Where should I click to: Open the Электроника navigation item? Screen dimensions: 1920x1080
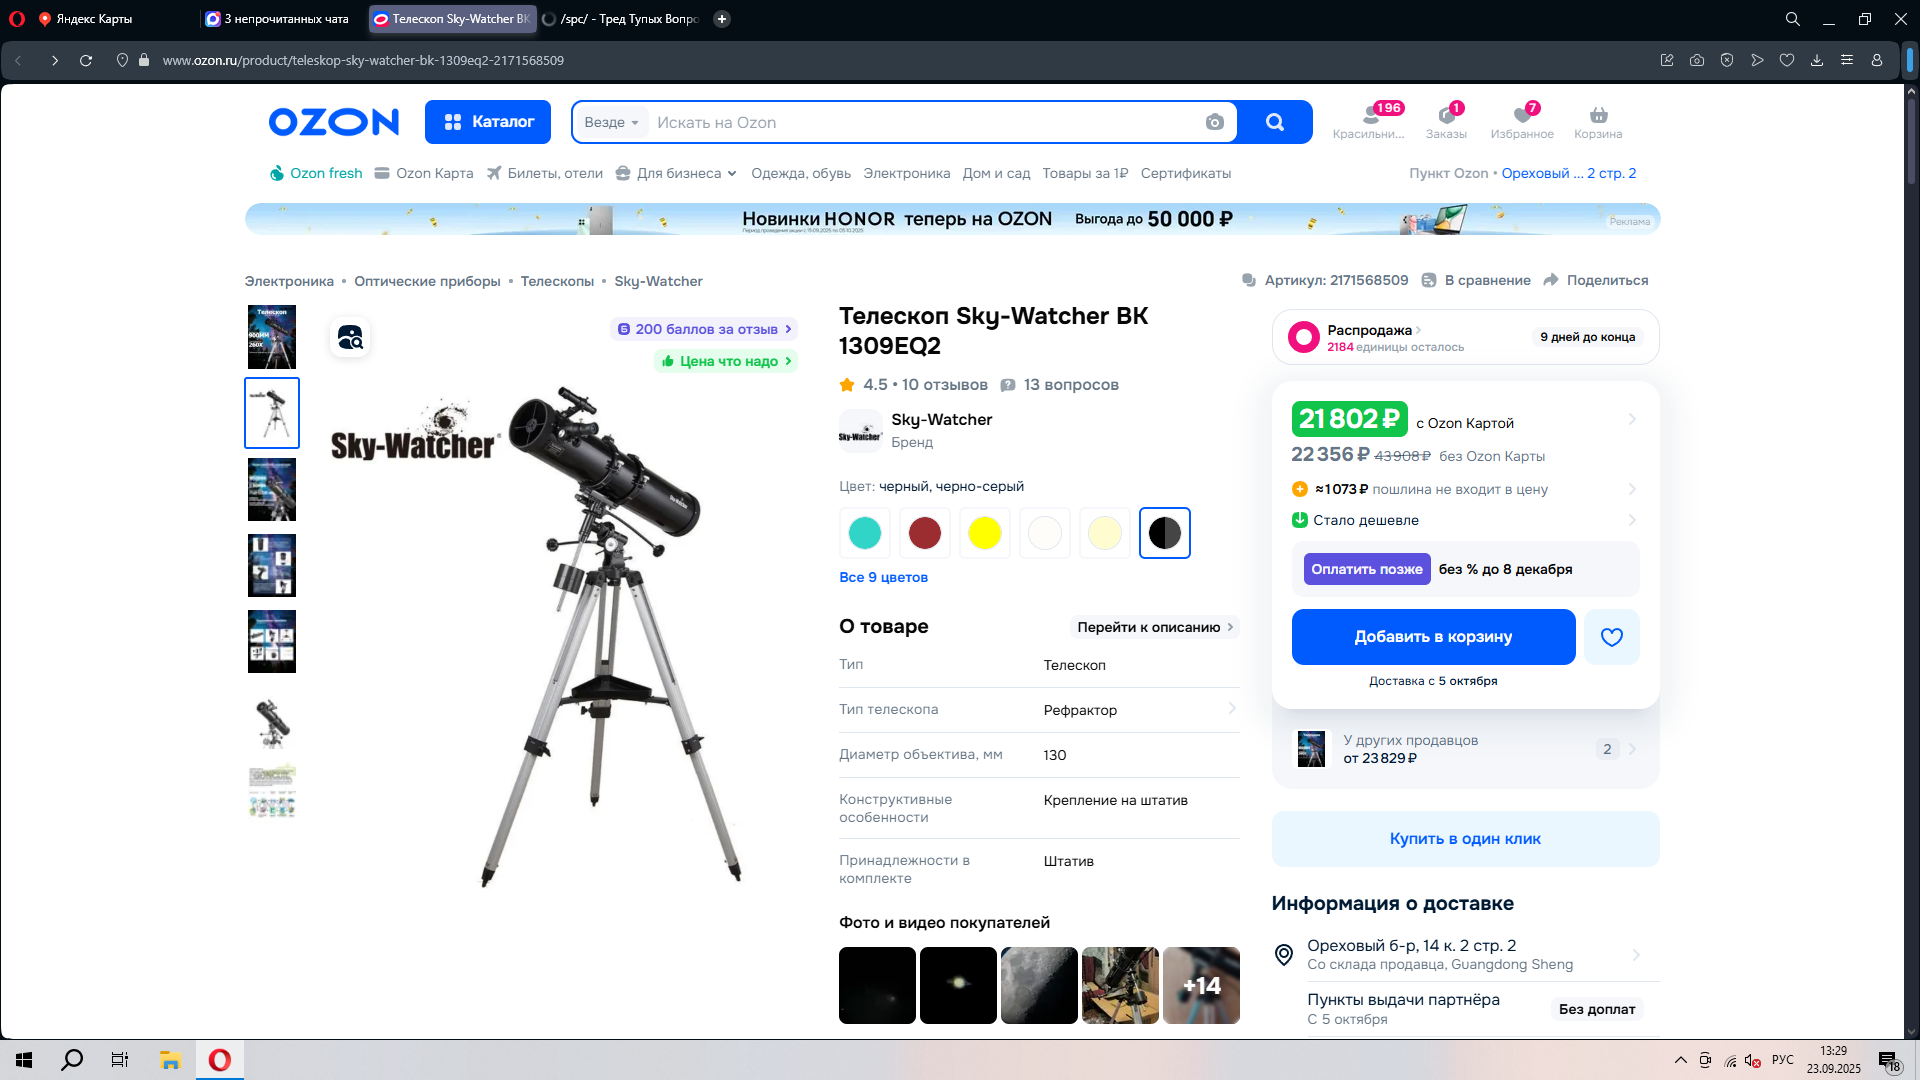coord(906,173)
